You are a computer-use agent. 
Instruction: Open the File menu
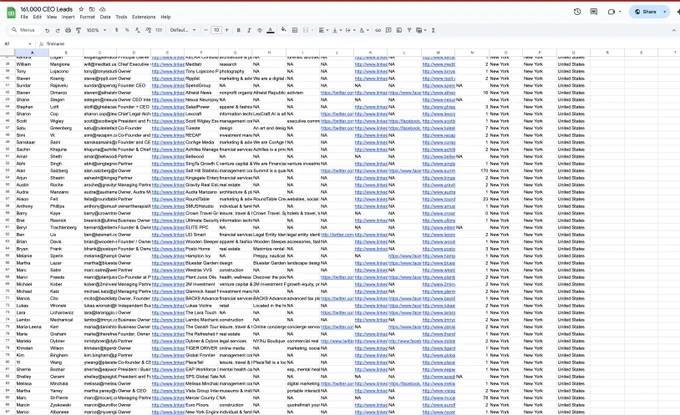coord(24,17)
